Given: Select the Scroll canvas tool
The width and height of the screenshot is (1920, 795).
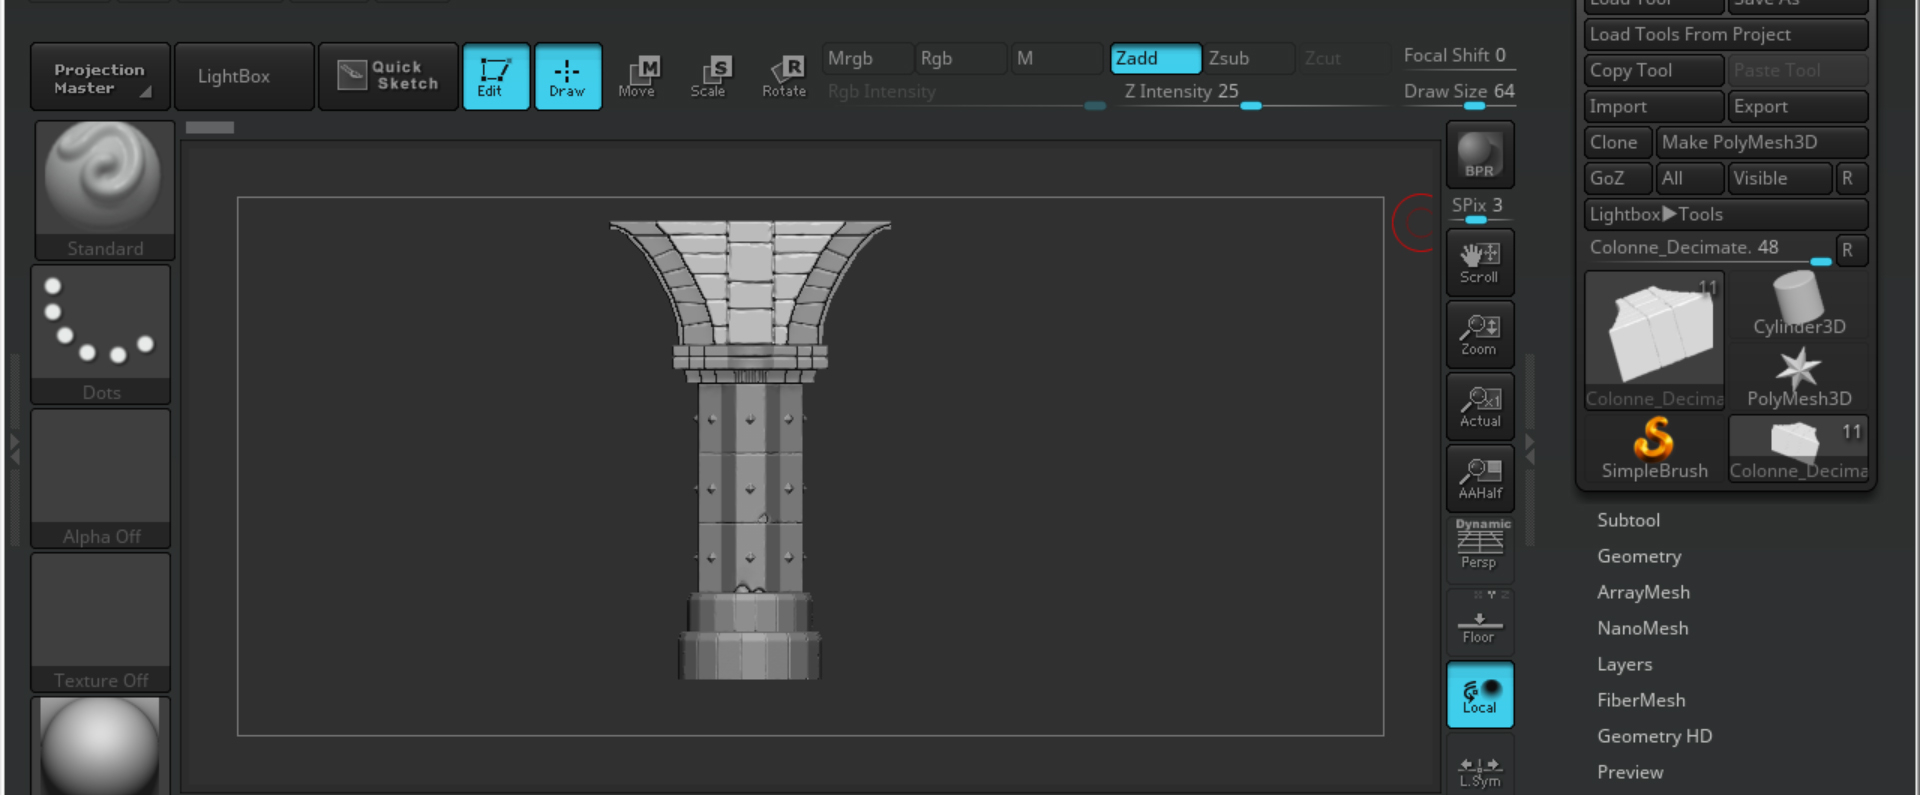Looking at the screenshot, I should (1480, 263).
